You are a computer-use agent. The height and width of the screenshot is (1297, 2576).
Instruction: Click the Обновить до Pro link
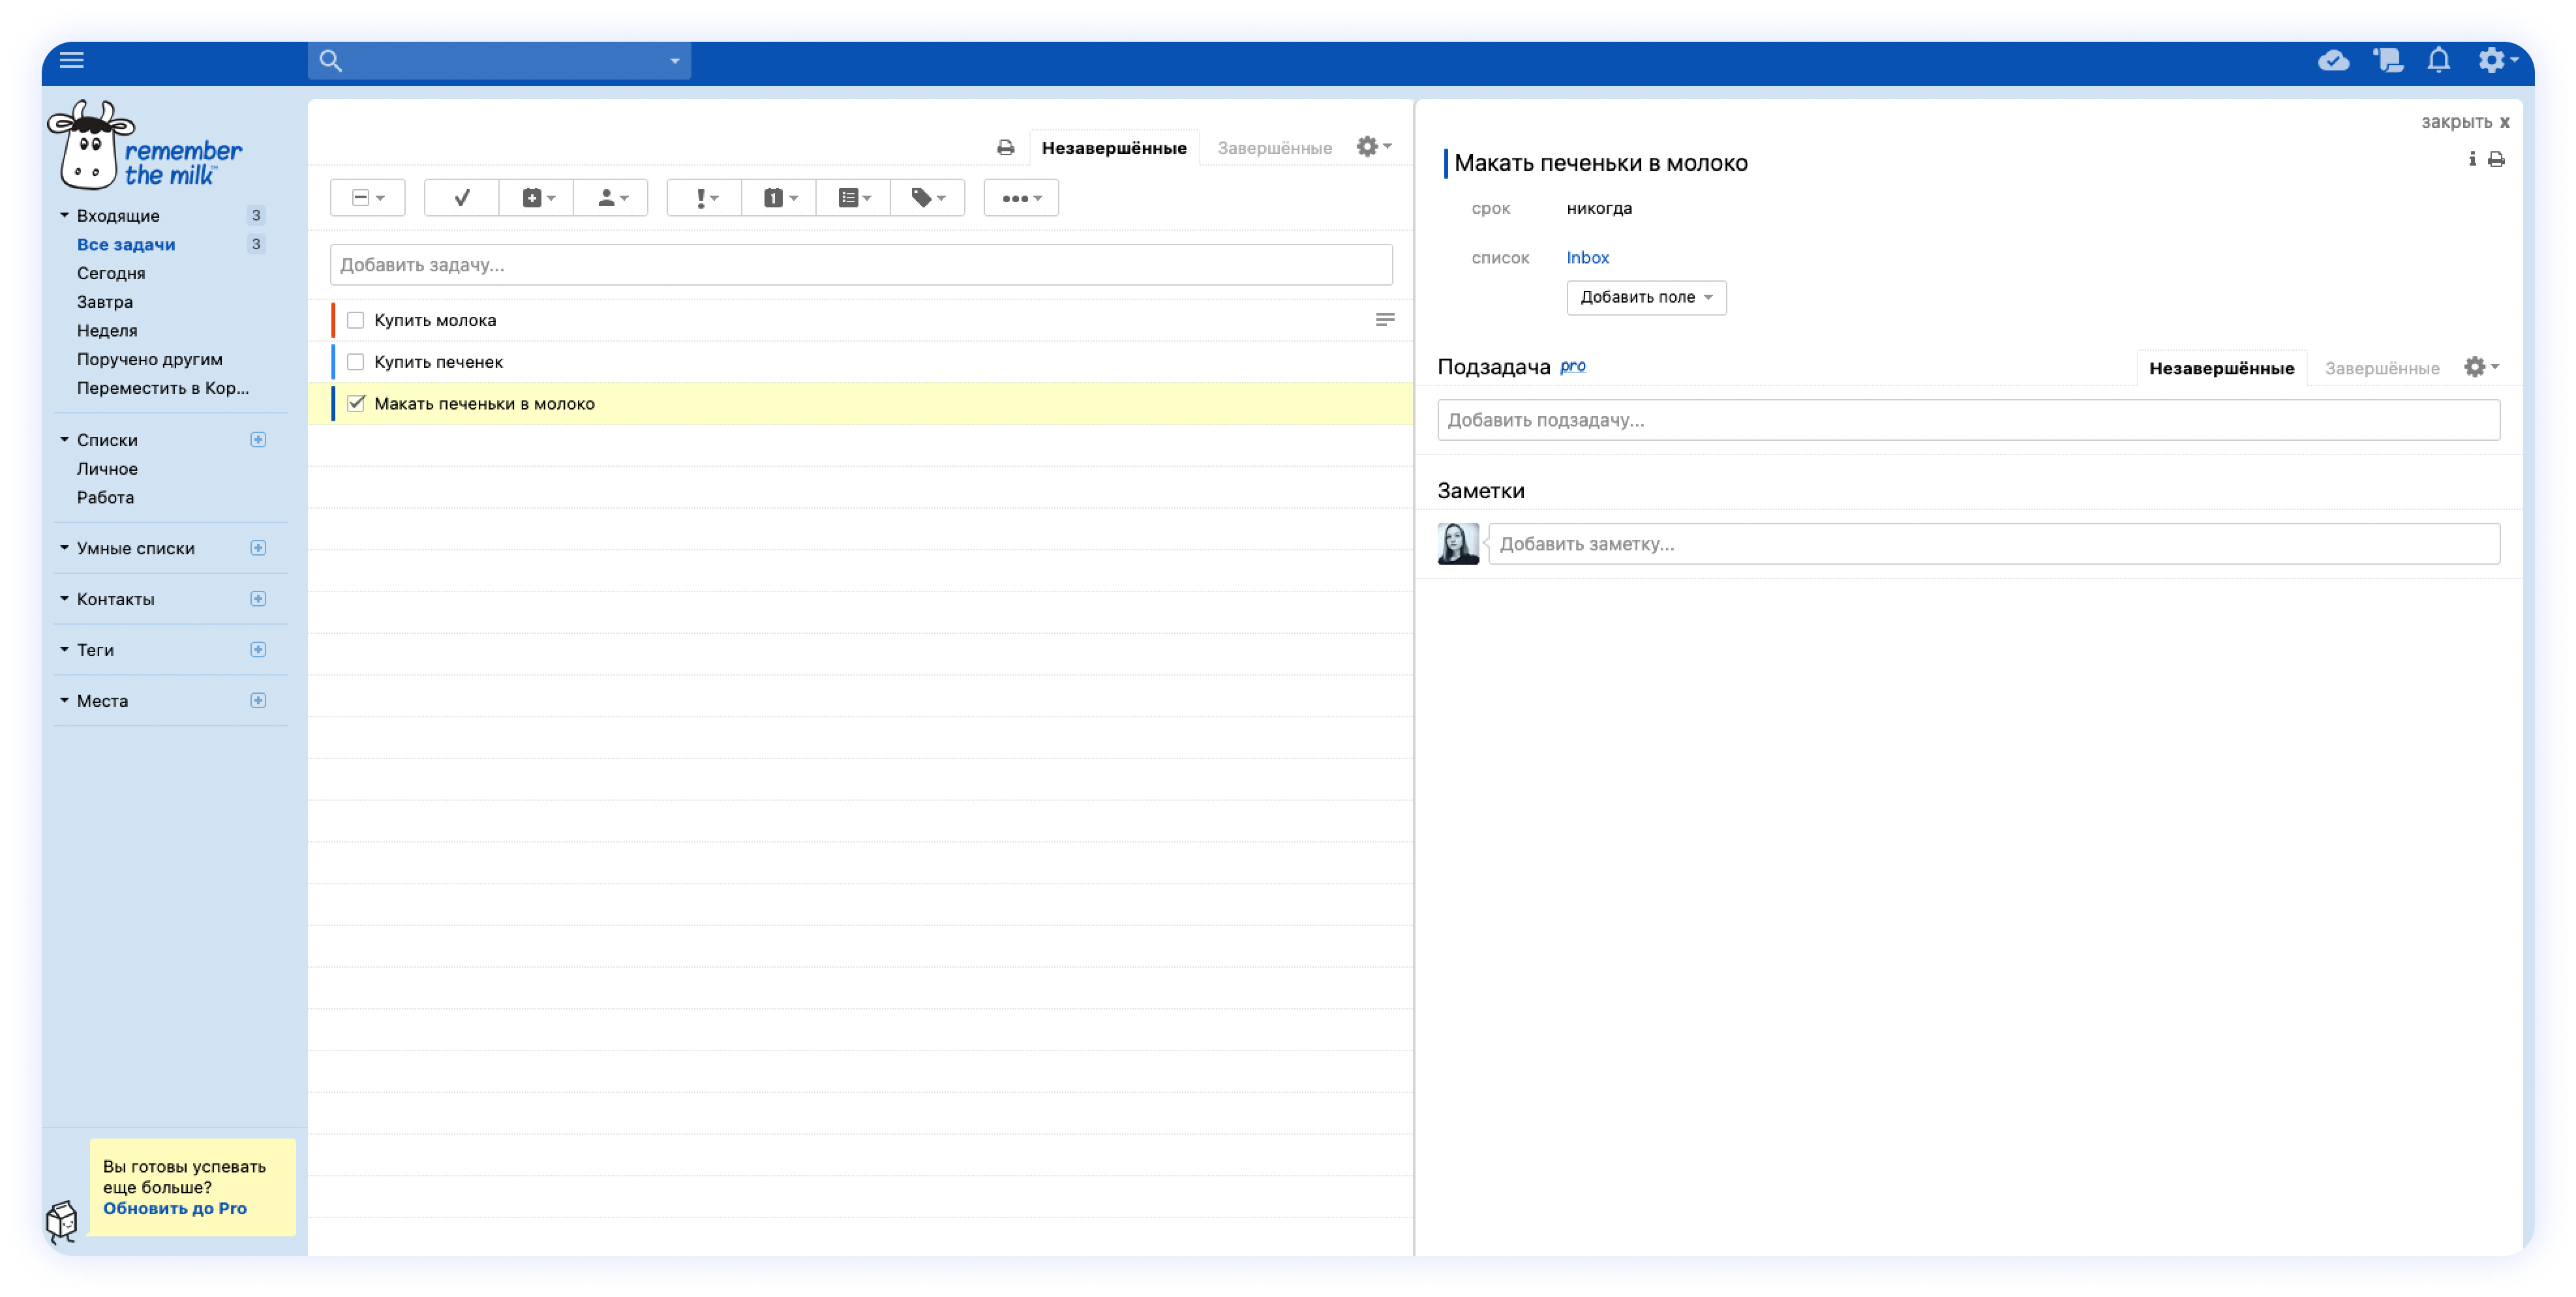pyautogui.click(x=174, y=1208)
